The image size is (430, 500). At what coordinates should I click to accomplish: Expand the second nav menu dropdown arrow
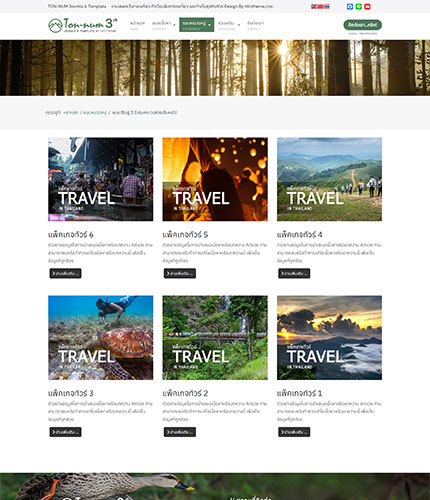coord(174,25)
